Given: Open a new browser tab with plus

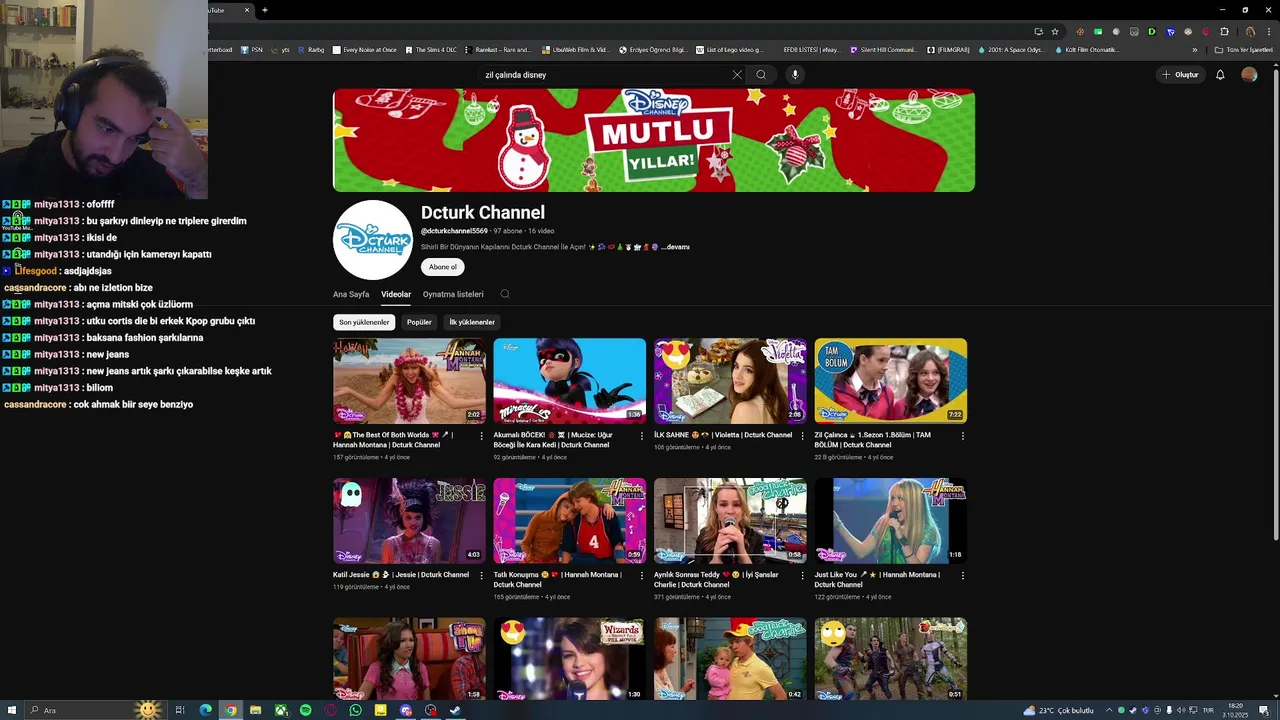Looking at the screenshot, I should (264, 10).
